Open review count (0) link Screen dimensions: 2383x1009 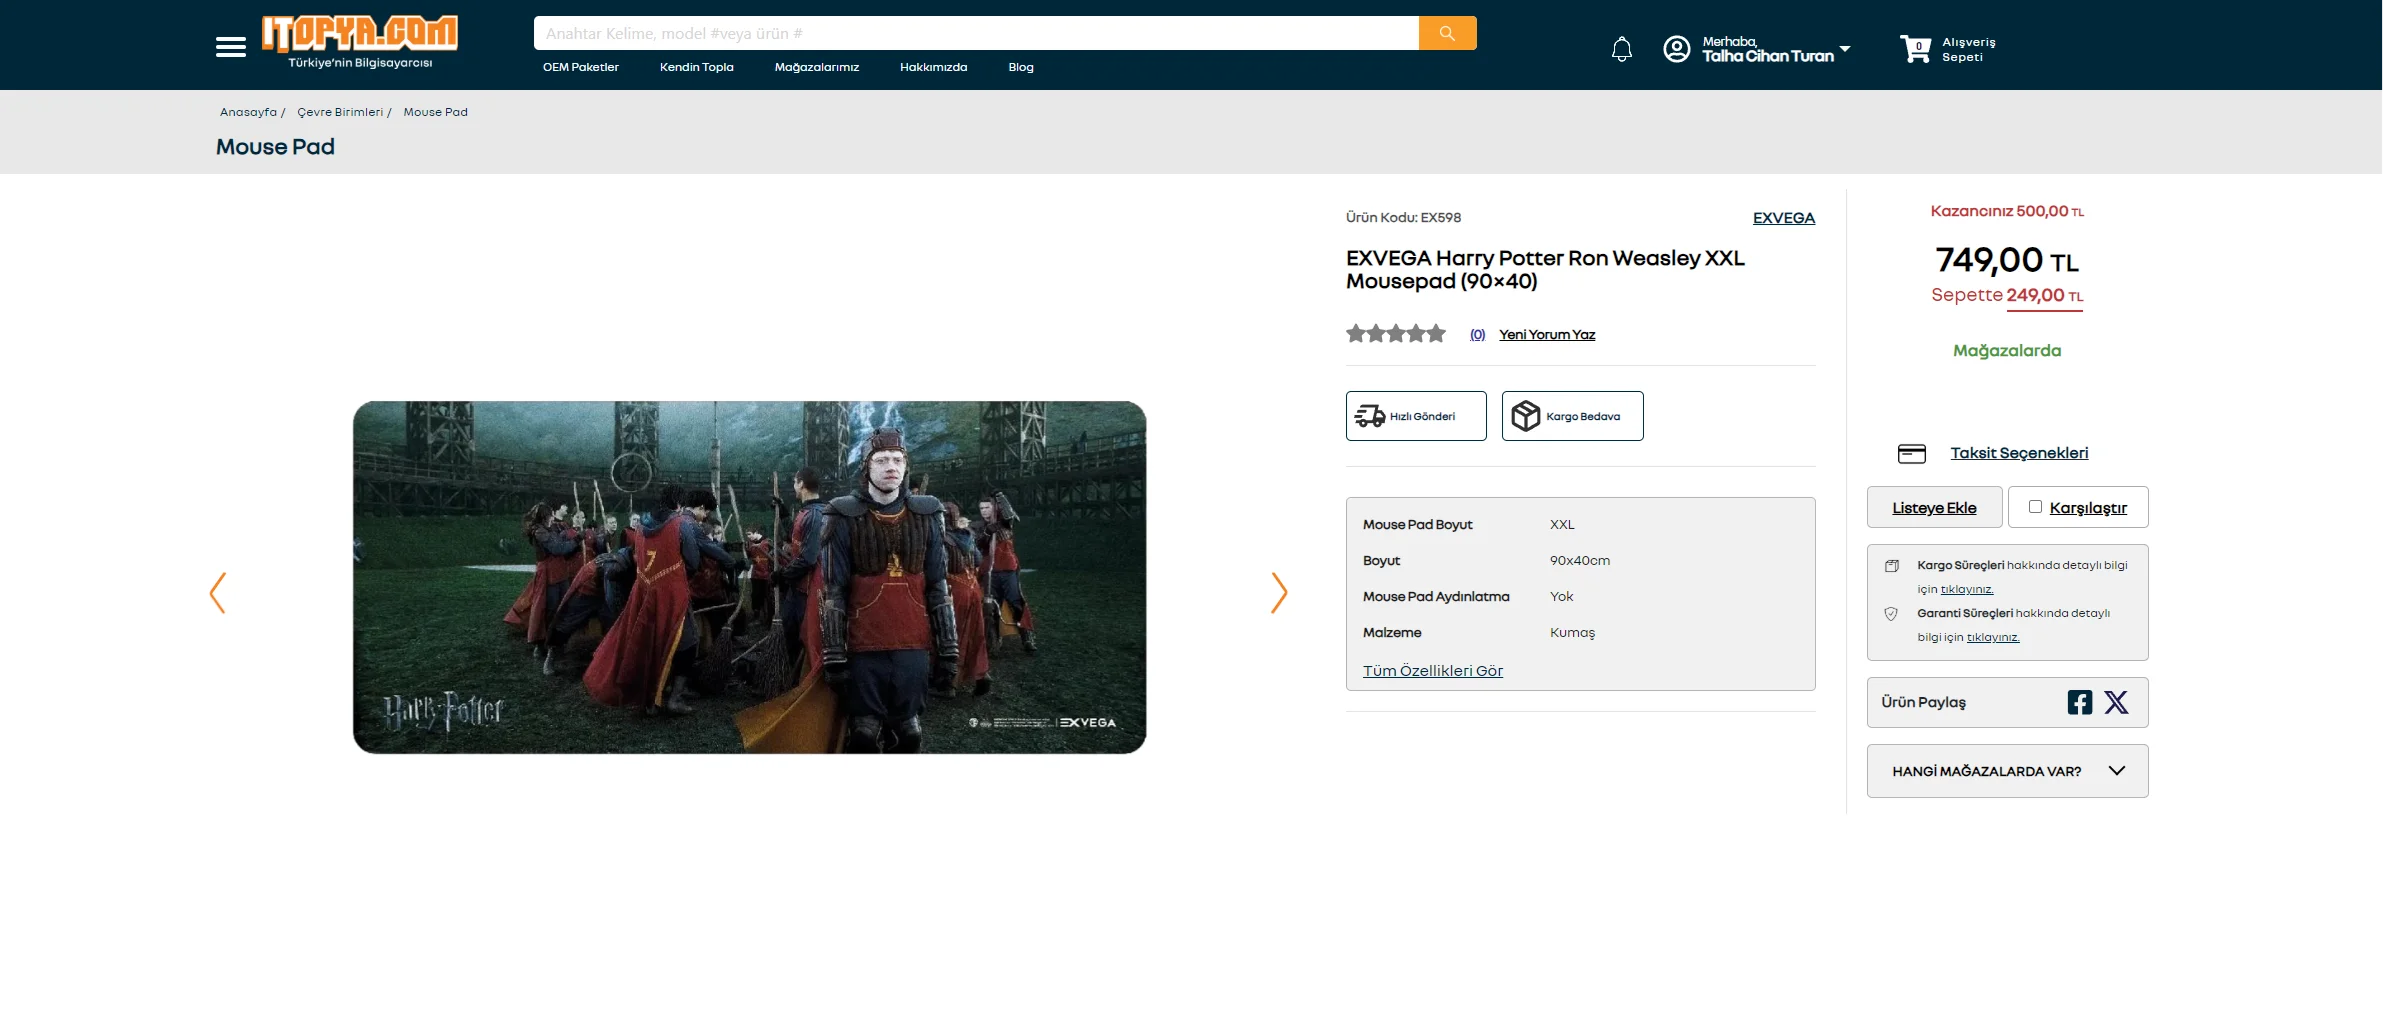[x=1478, y=335]
